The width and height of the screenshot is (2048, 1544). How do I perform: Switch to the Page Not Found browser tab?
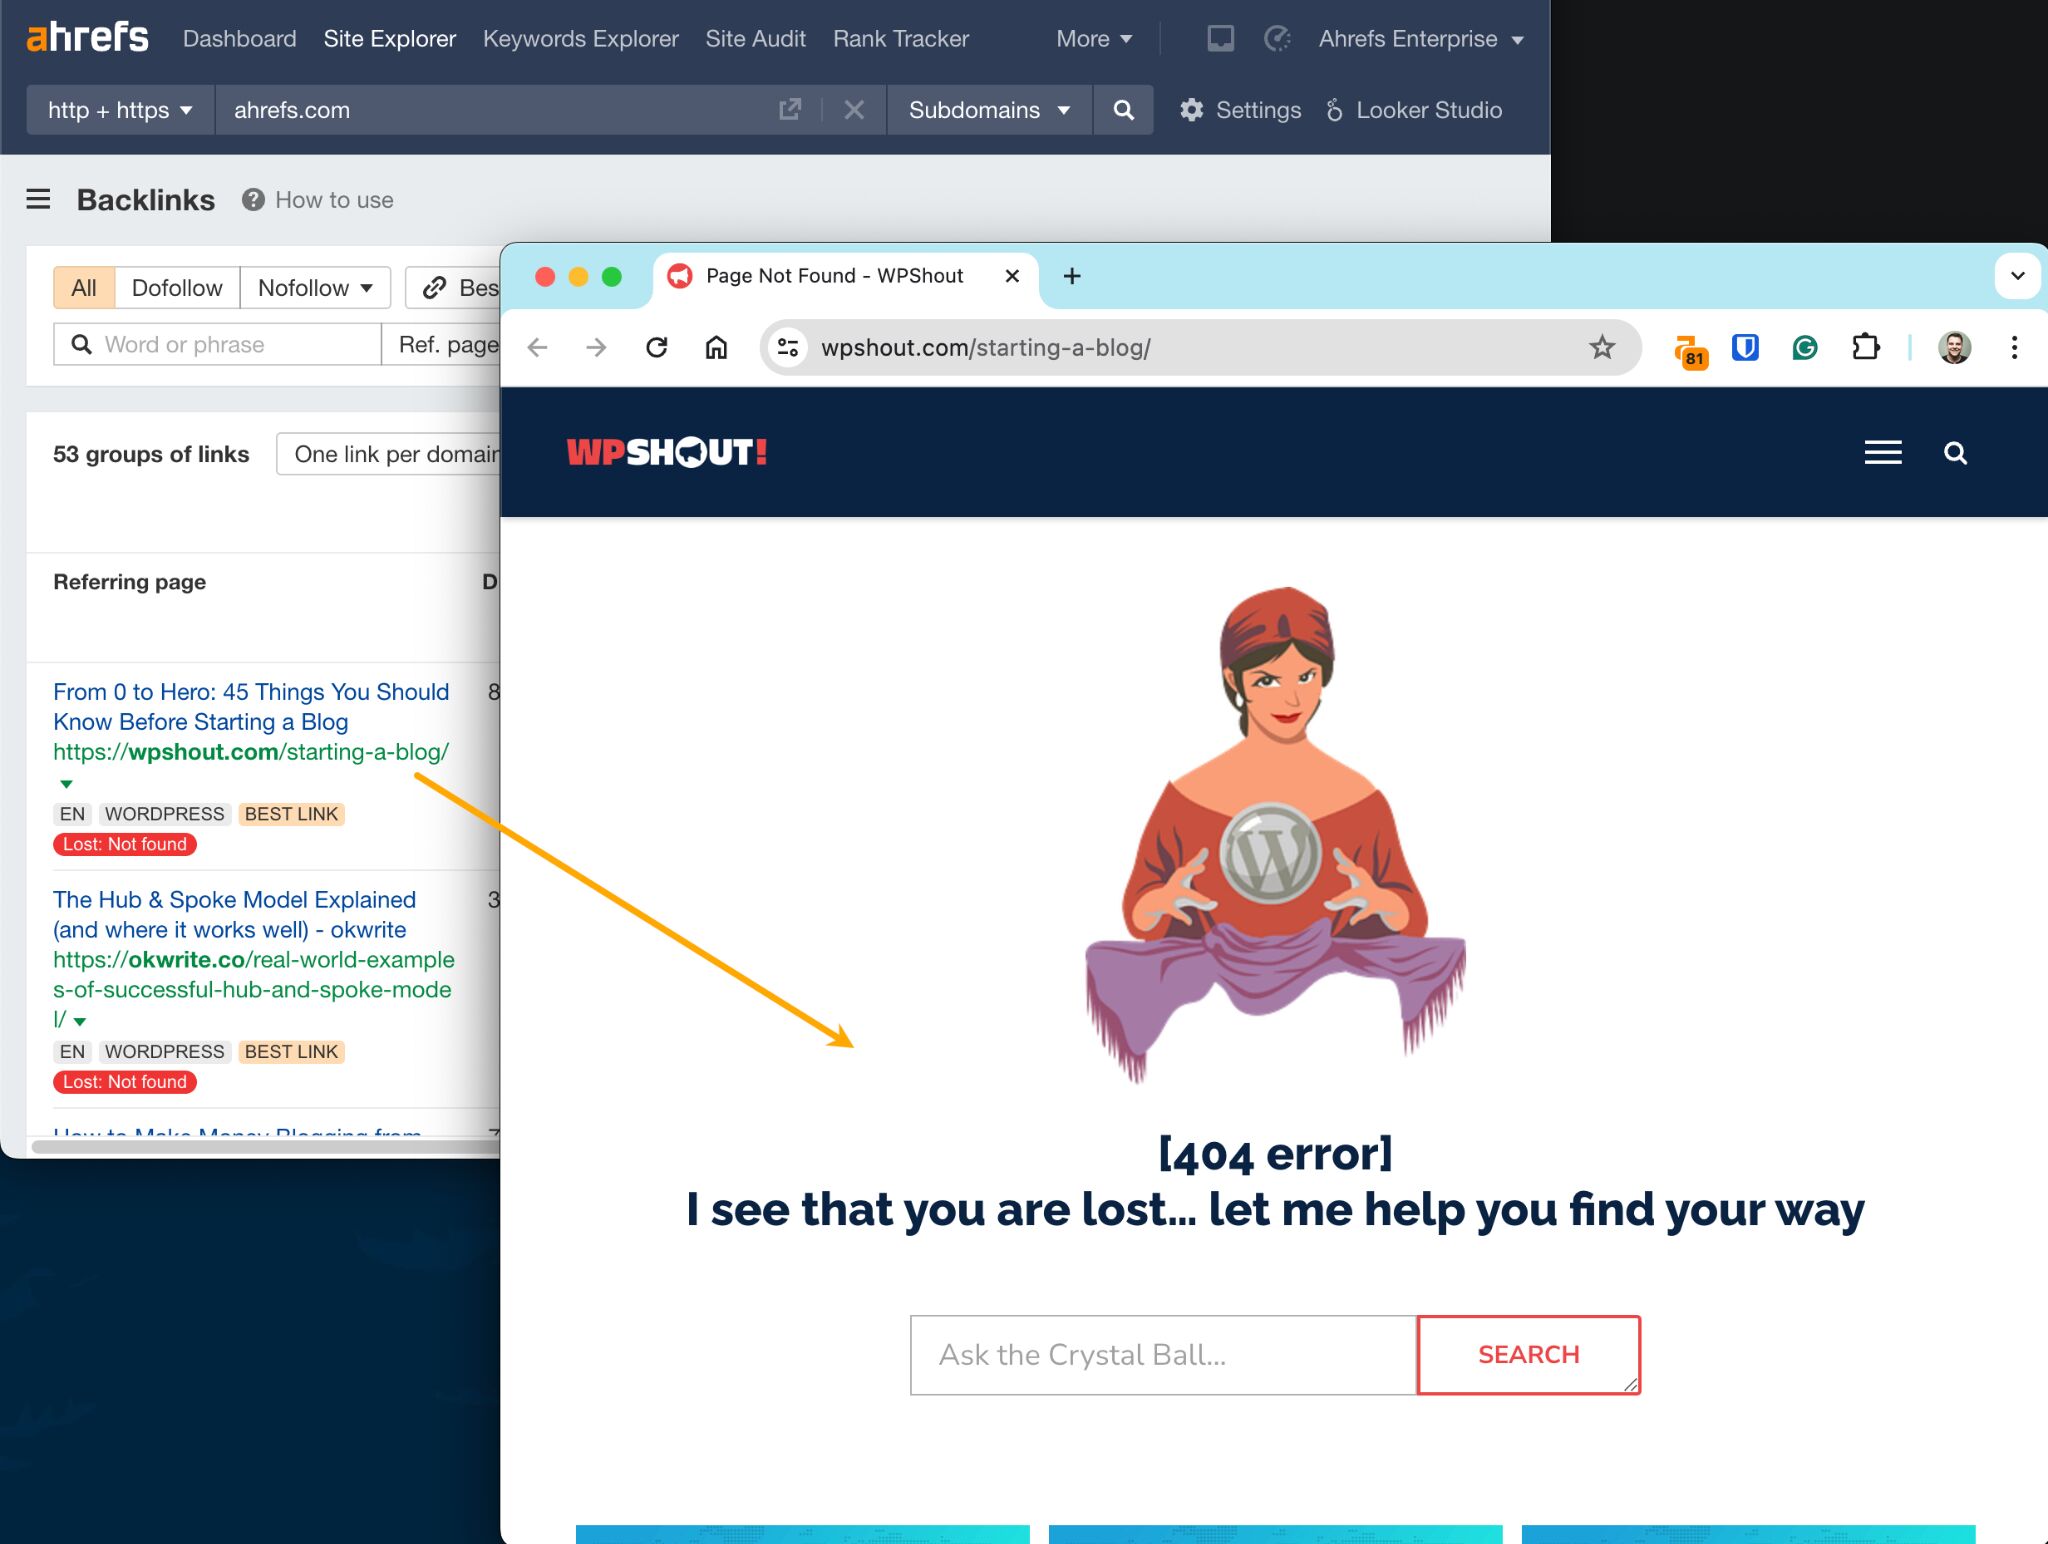(835, 276)
